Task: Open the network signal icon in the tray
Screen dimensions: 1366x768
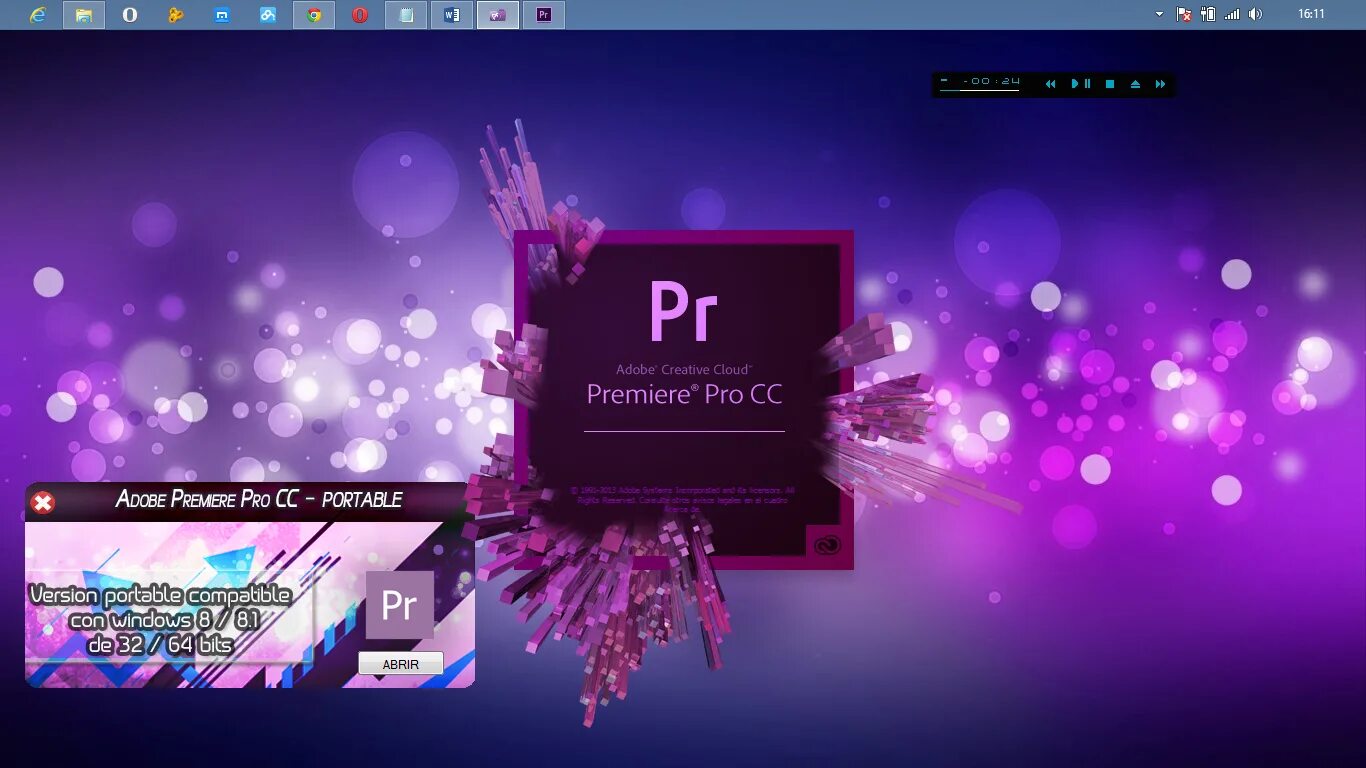Action: [x=1232, y=14]
